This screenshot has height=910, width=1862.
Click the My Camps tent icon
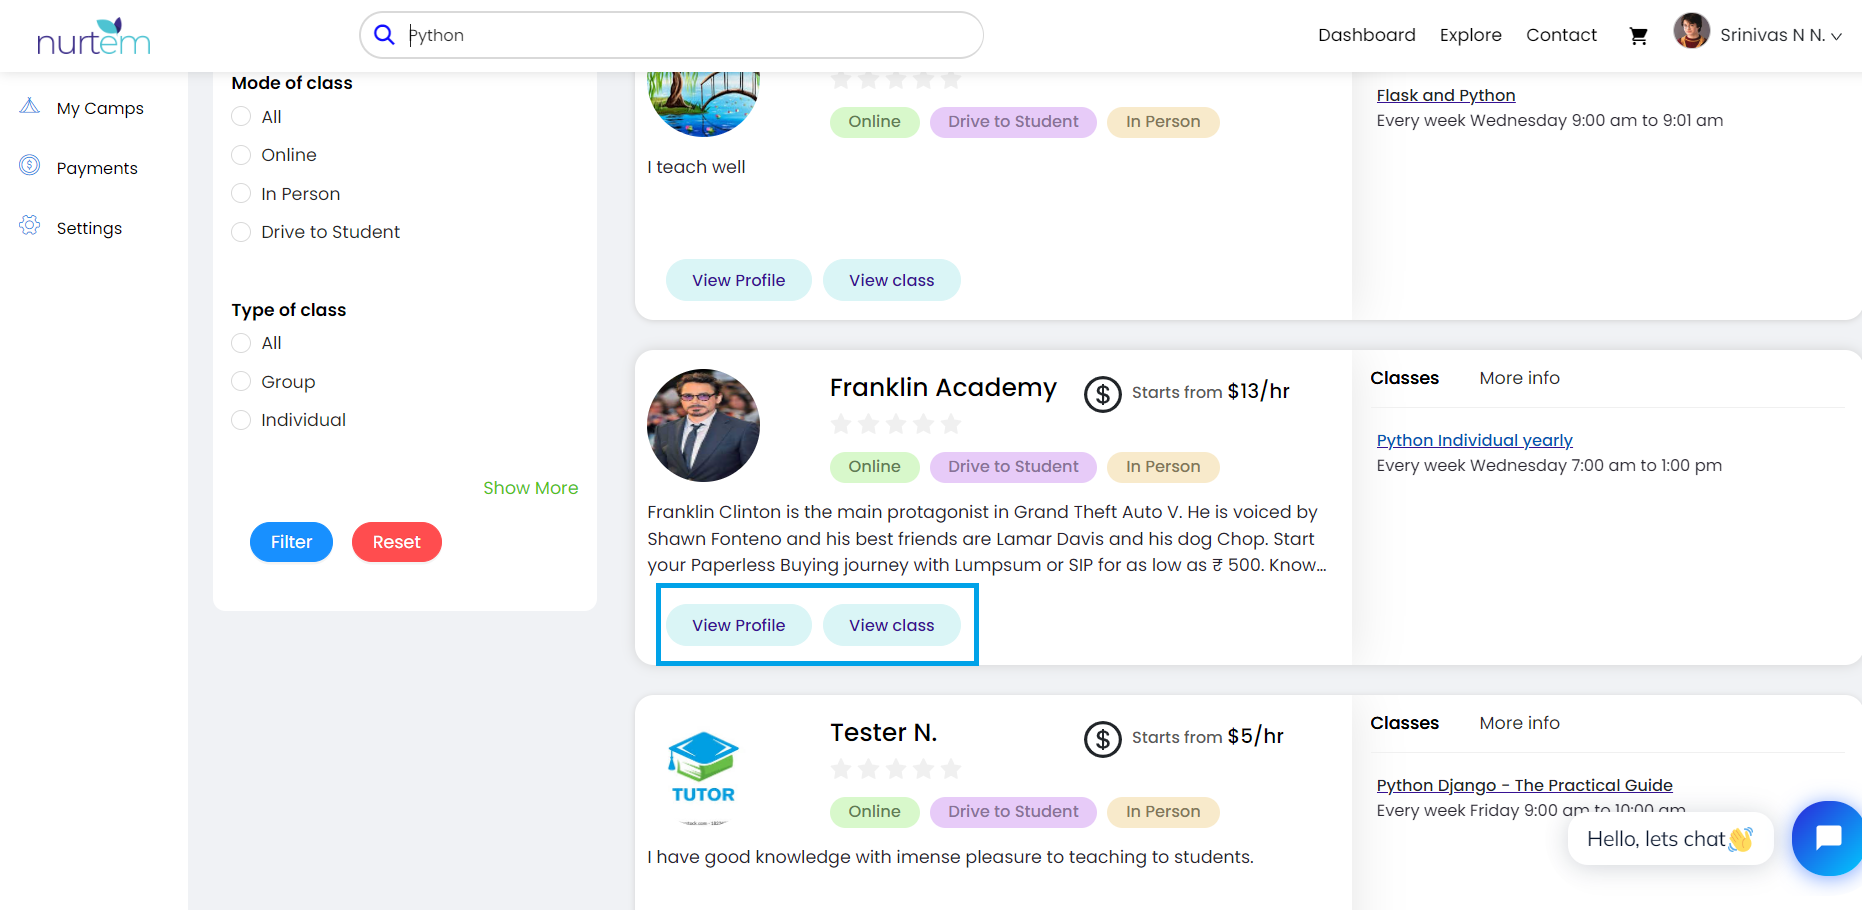point(30,106)
